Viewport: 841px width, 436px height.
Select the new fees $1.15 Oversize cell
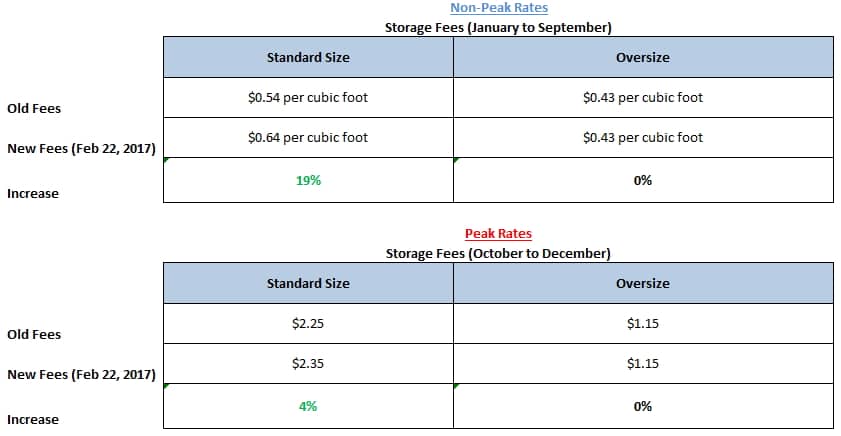(x=643, y=363)
